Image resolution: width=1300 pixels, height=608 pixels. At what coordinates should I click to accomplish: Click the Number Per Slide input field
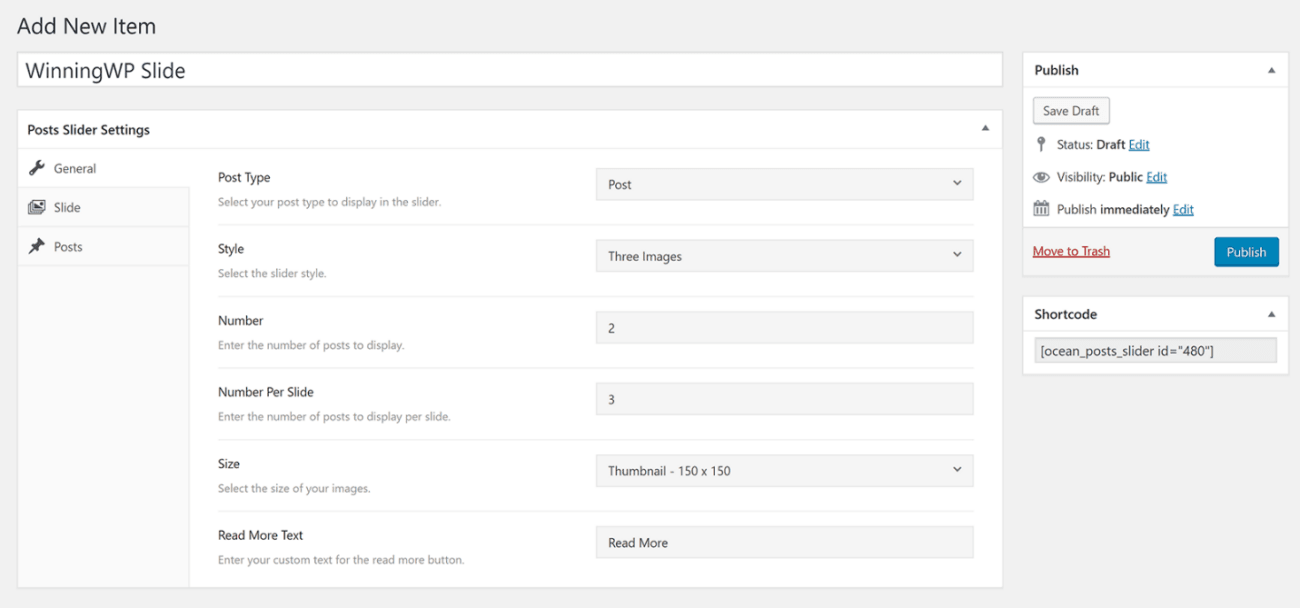point(784,399)
